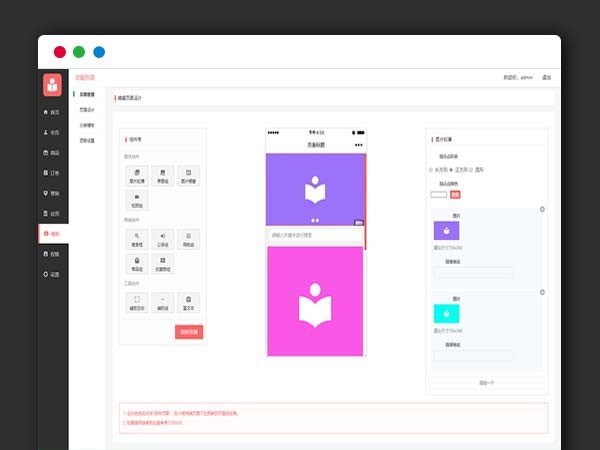Image resolution: width=600 pixels, height=450 pixels.
Task: Open 设置 (Settings) in the sidebar
Action: 52,274
